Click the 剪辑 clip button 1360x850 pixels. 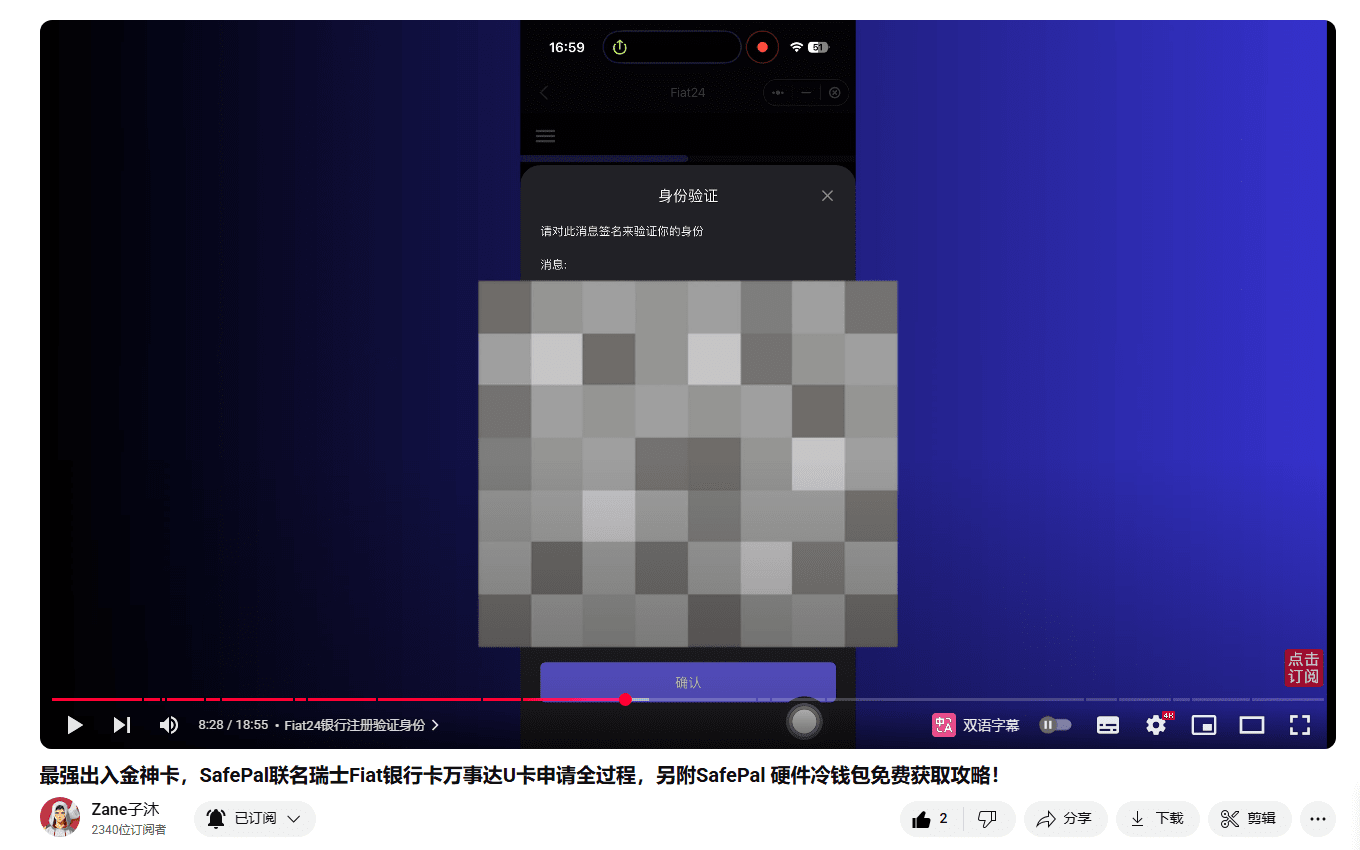pyautogui.click(x=1250, y=819)
